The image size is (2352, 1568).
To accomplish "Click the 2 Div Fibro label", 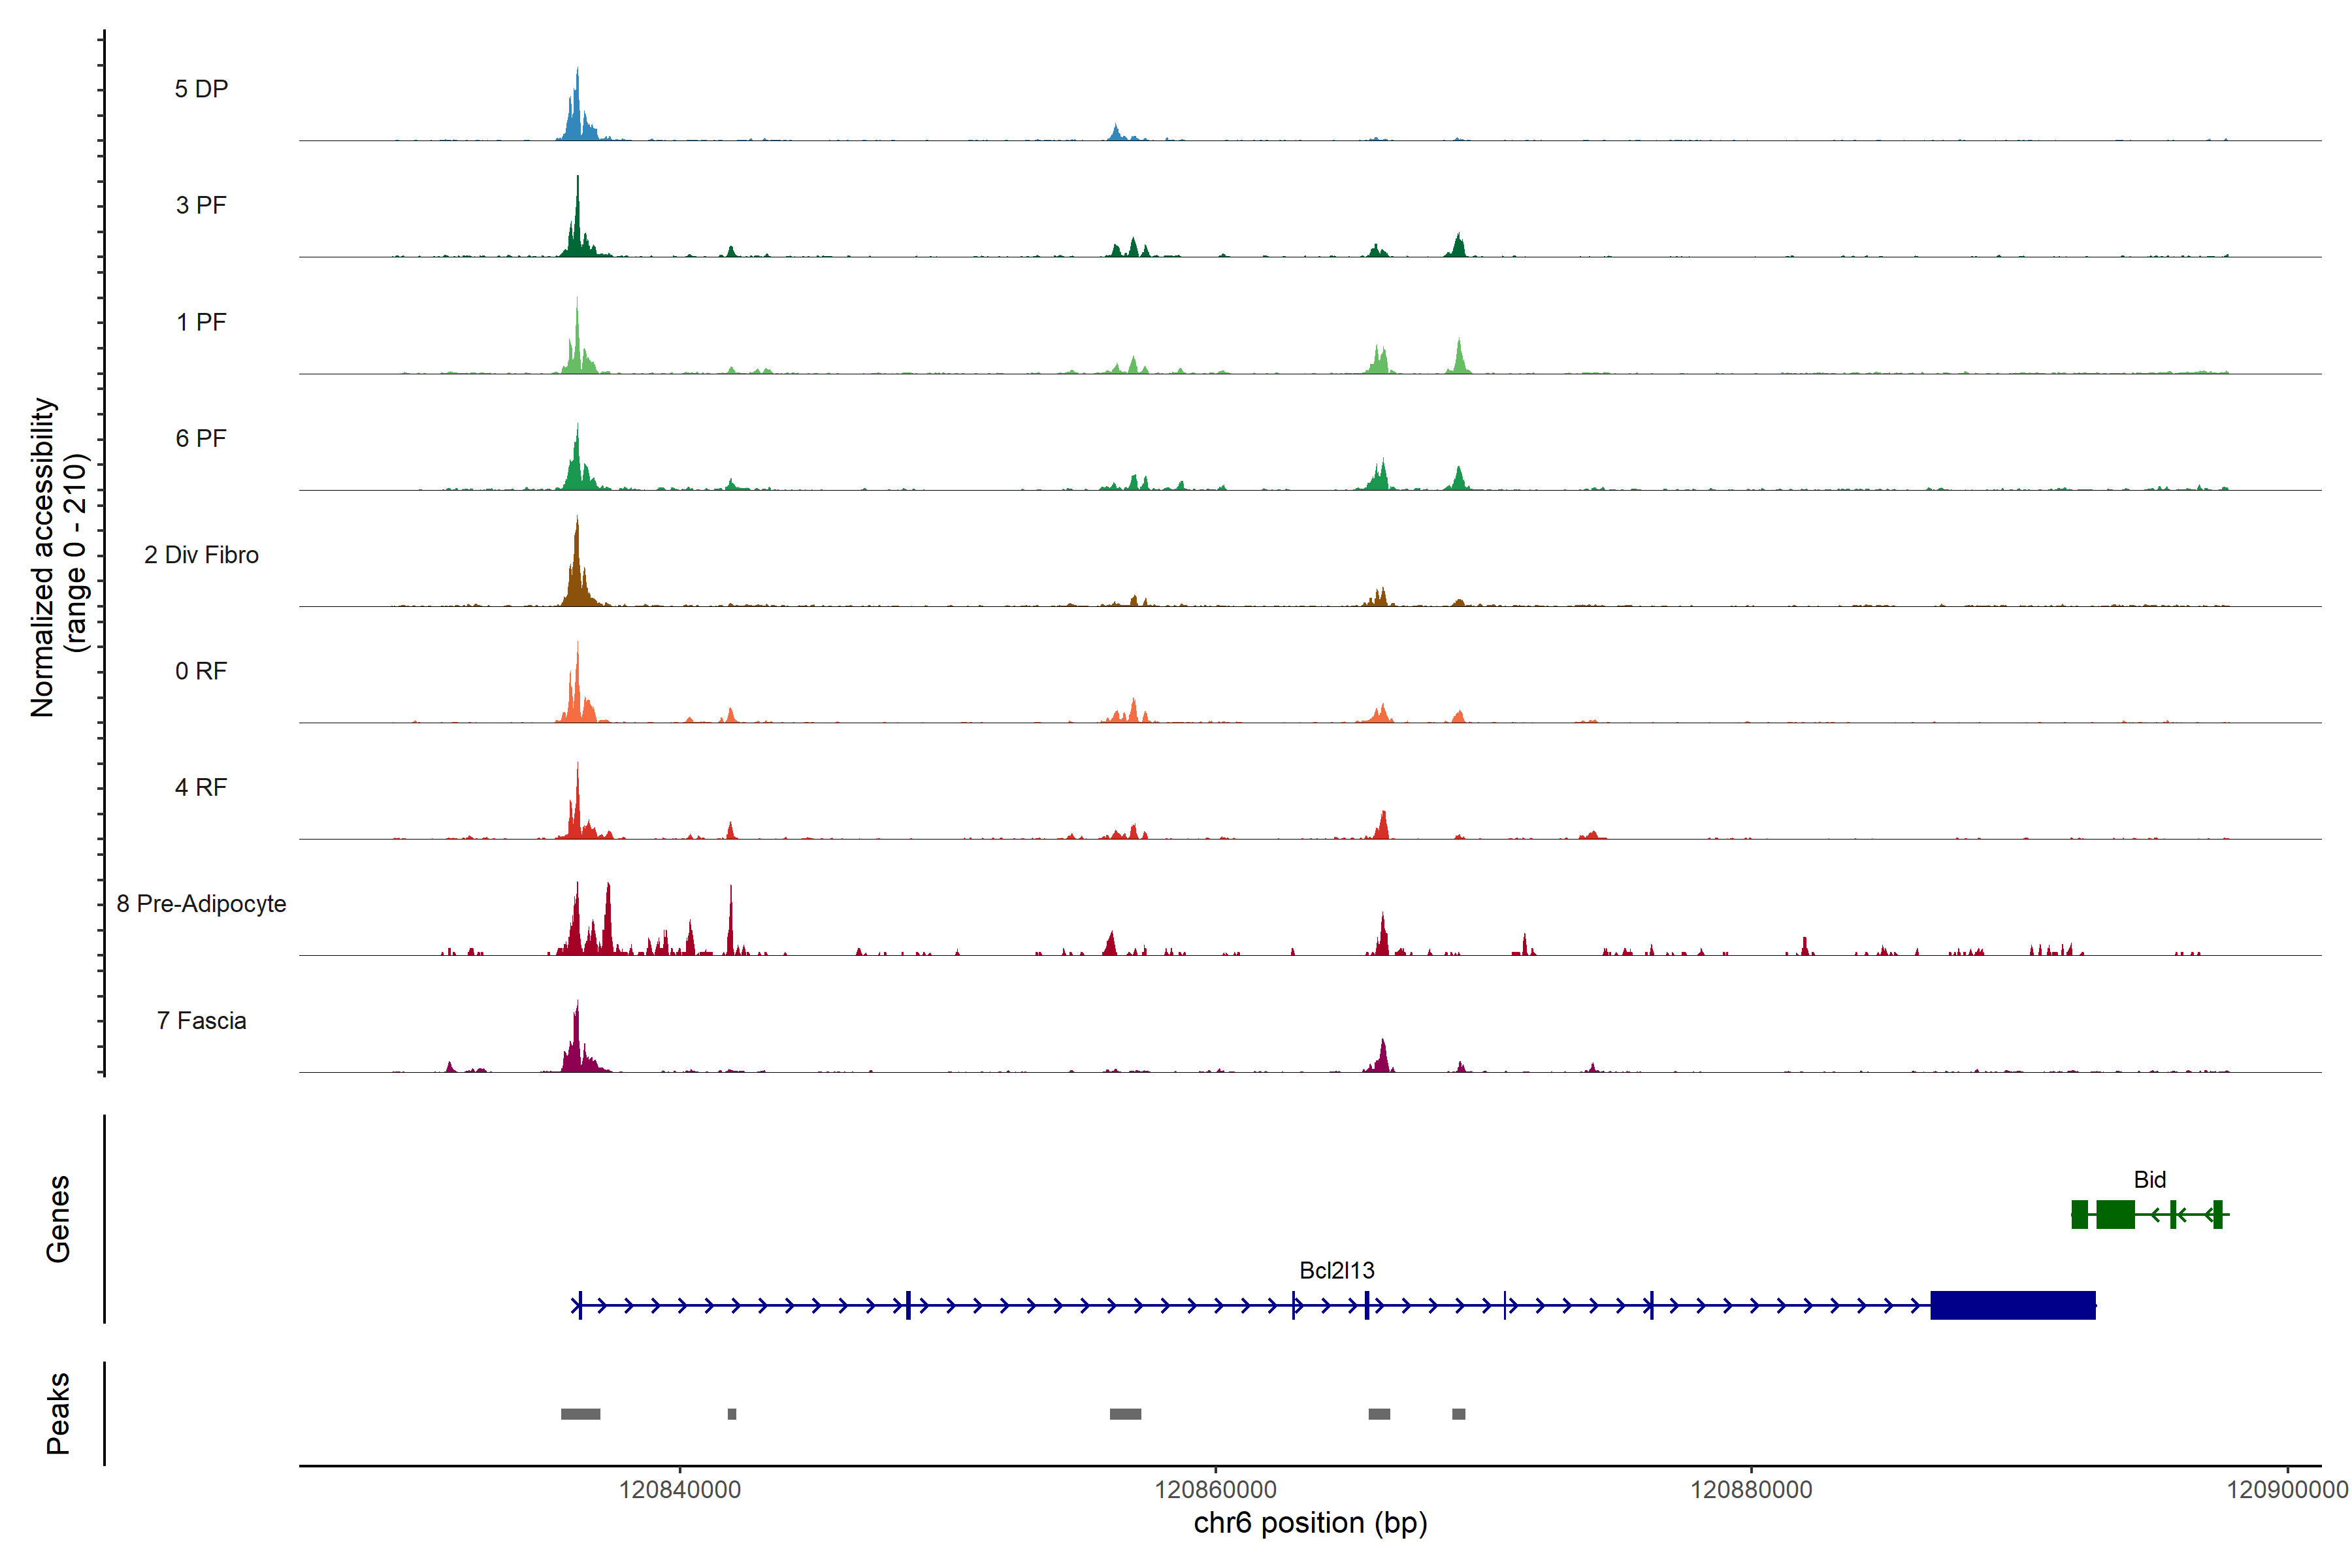I will click(201, 555).
